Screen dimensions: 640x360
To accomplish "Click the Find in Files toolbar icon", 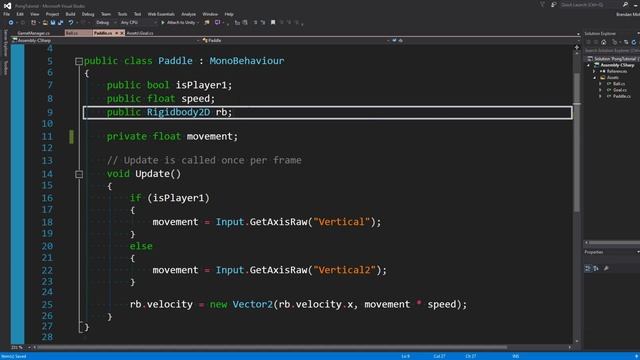I will [x=207, y=22].
